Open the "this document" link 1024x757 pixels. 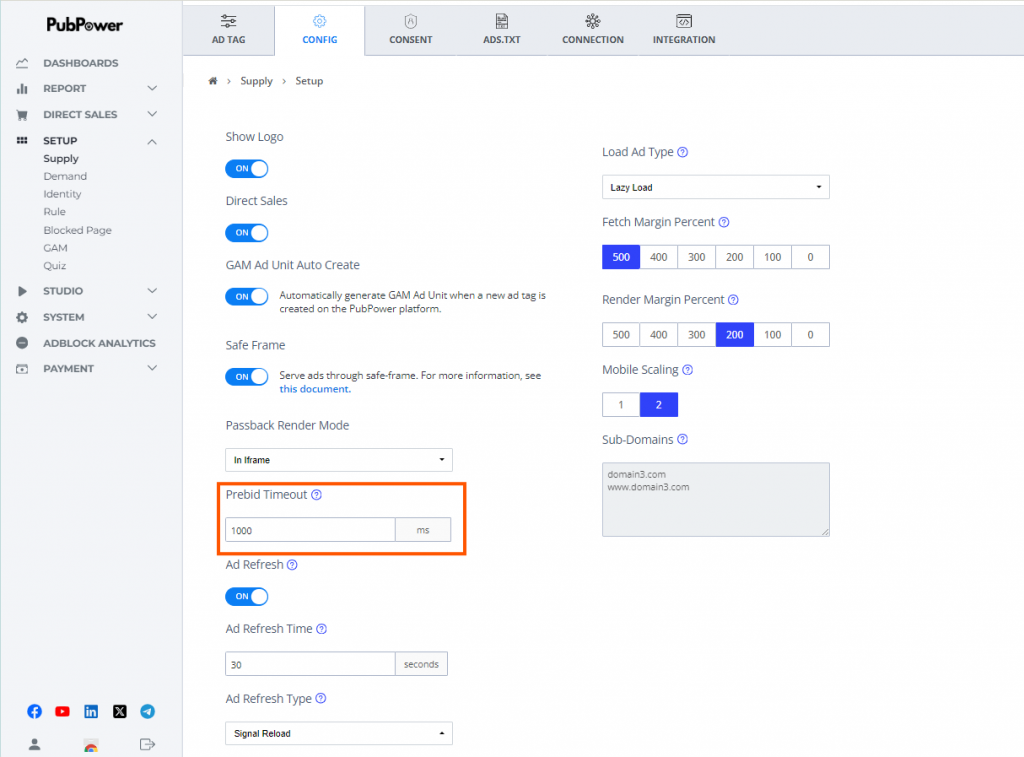(x=315, y=389)
